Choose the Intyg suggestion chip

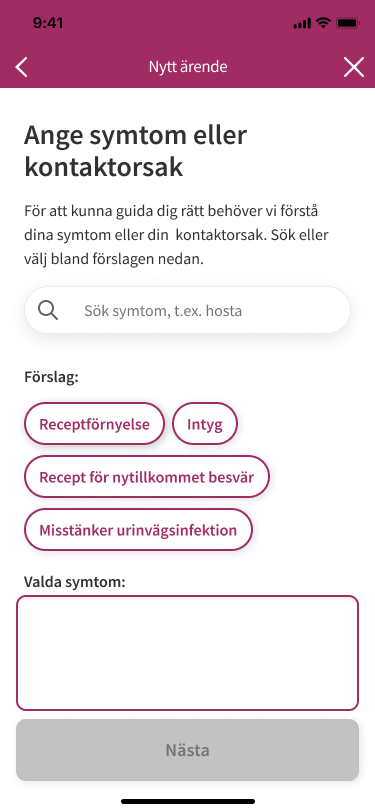click(205, 424)
